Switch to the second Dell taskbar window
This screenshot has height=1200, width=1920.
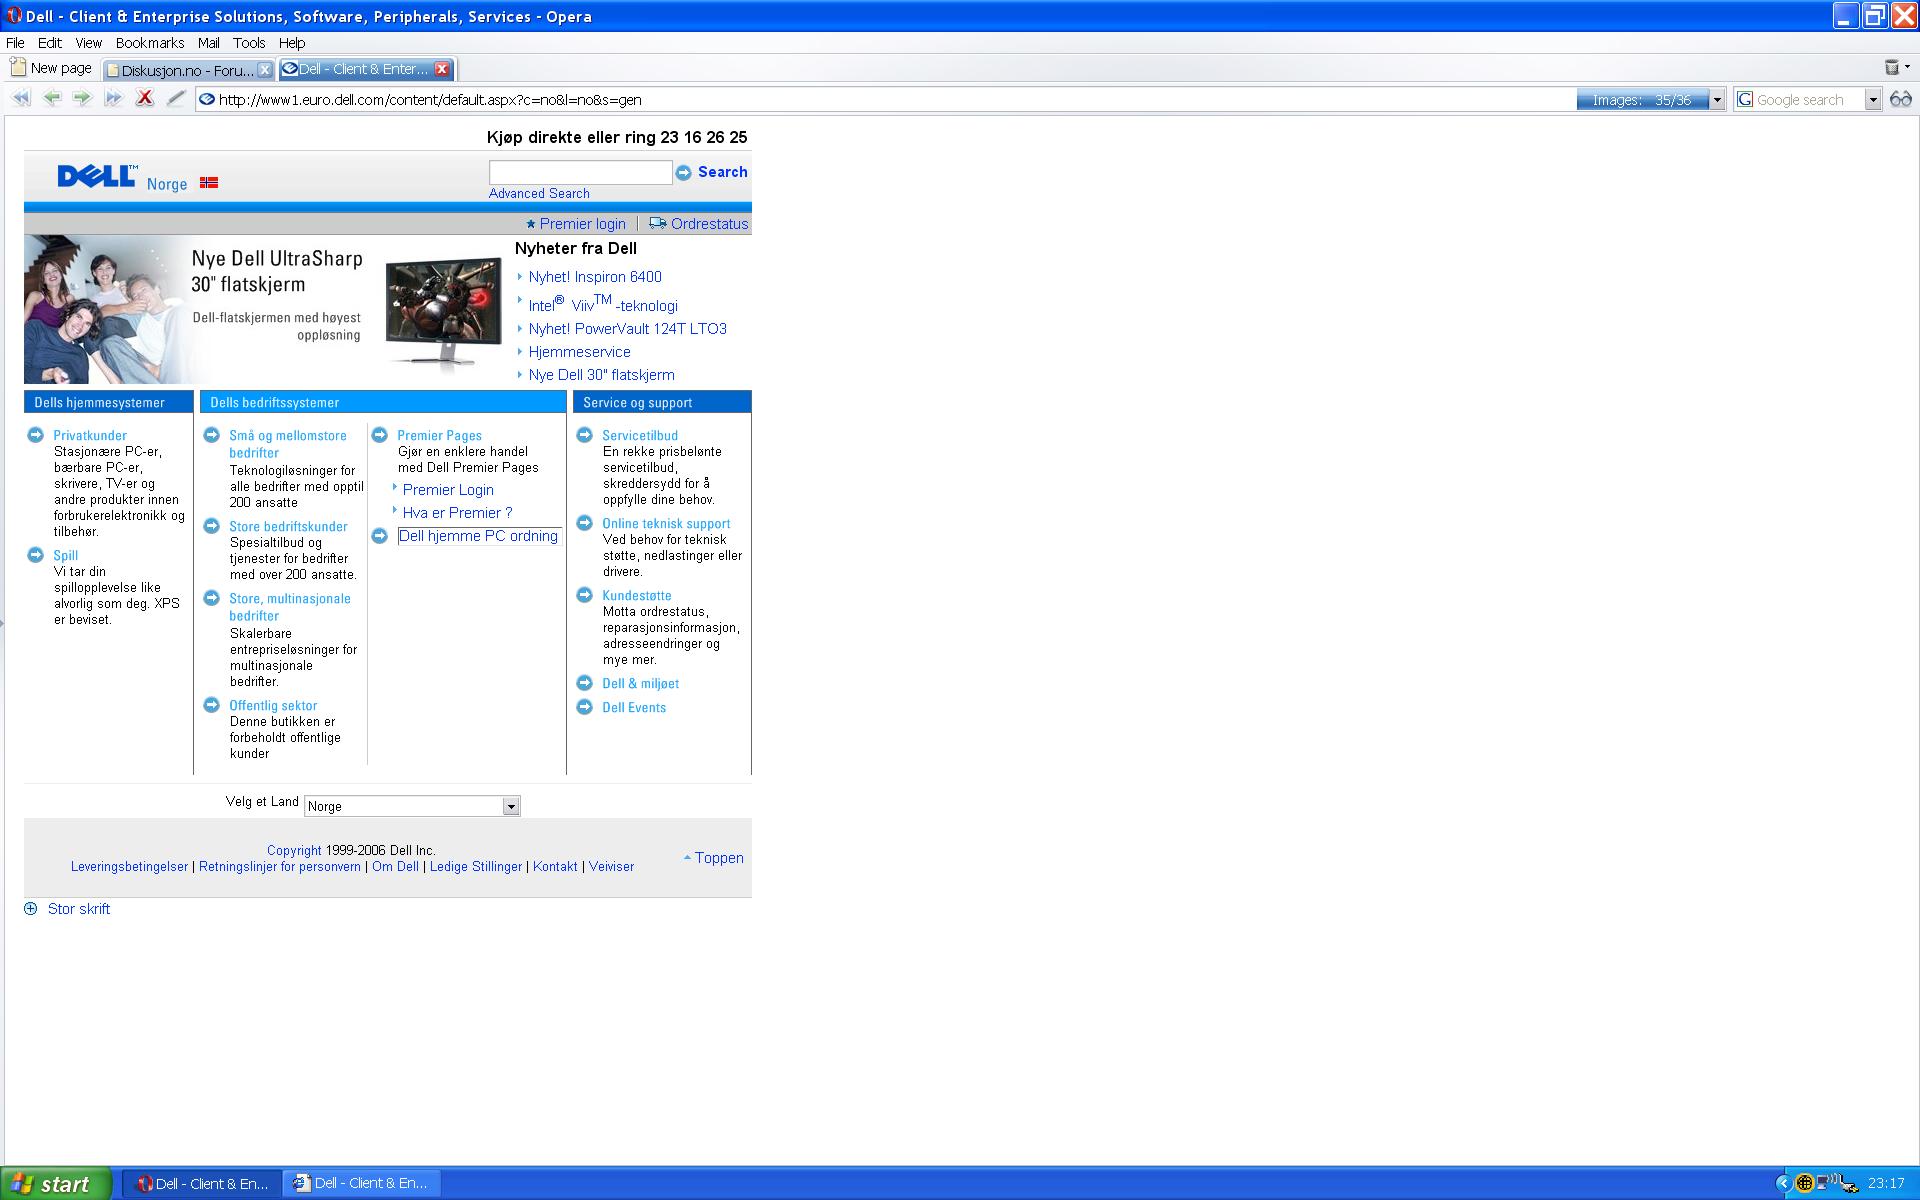pos(362,1183)
